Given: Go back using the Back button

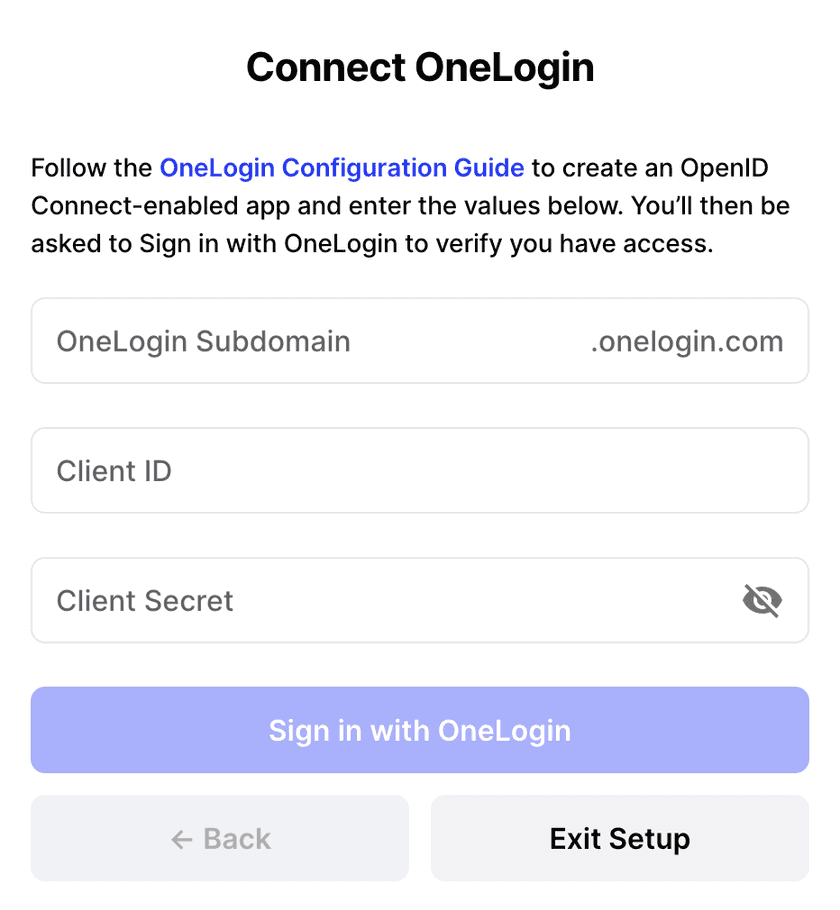Looking at the screenshot, I should 220,838.
